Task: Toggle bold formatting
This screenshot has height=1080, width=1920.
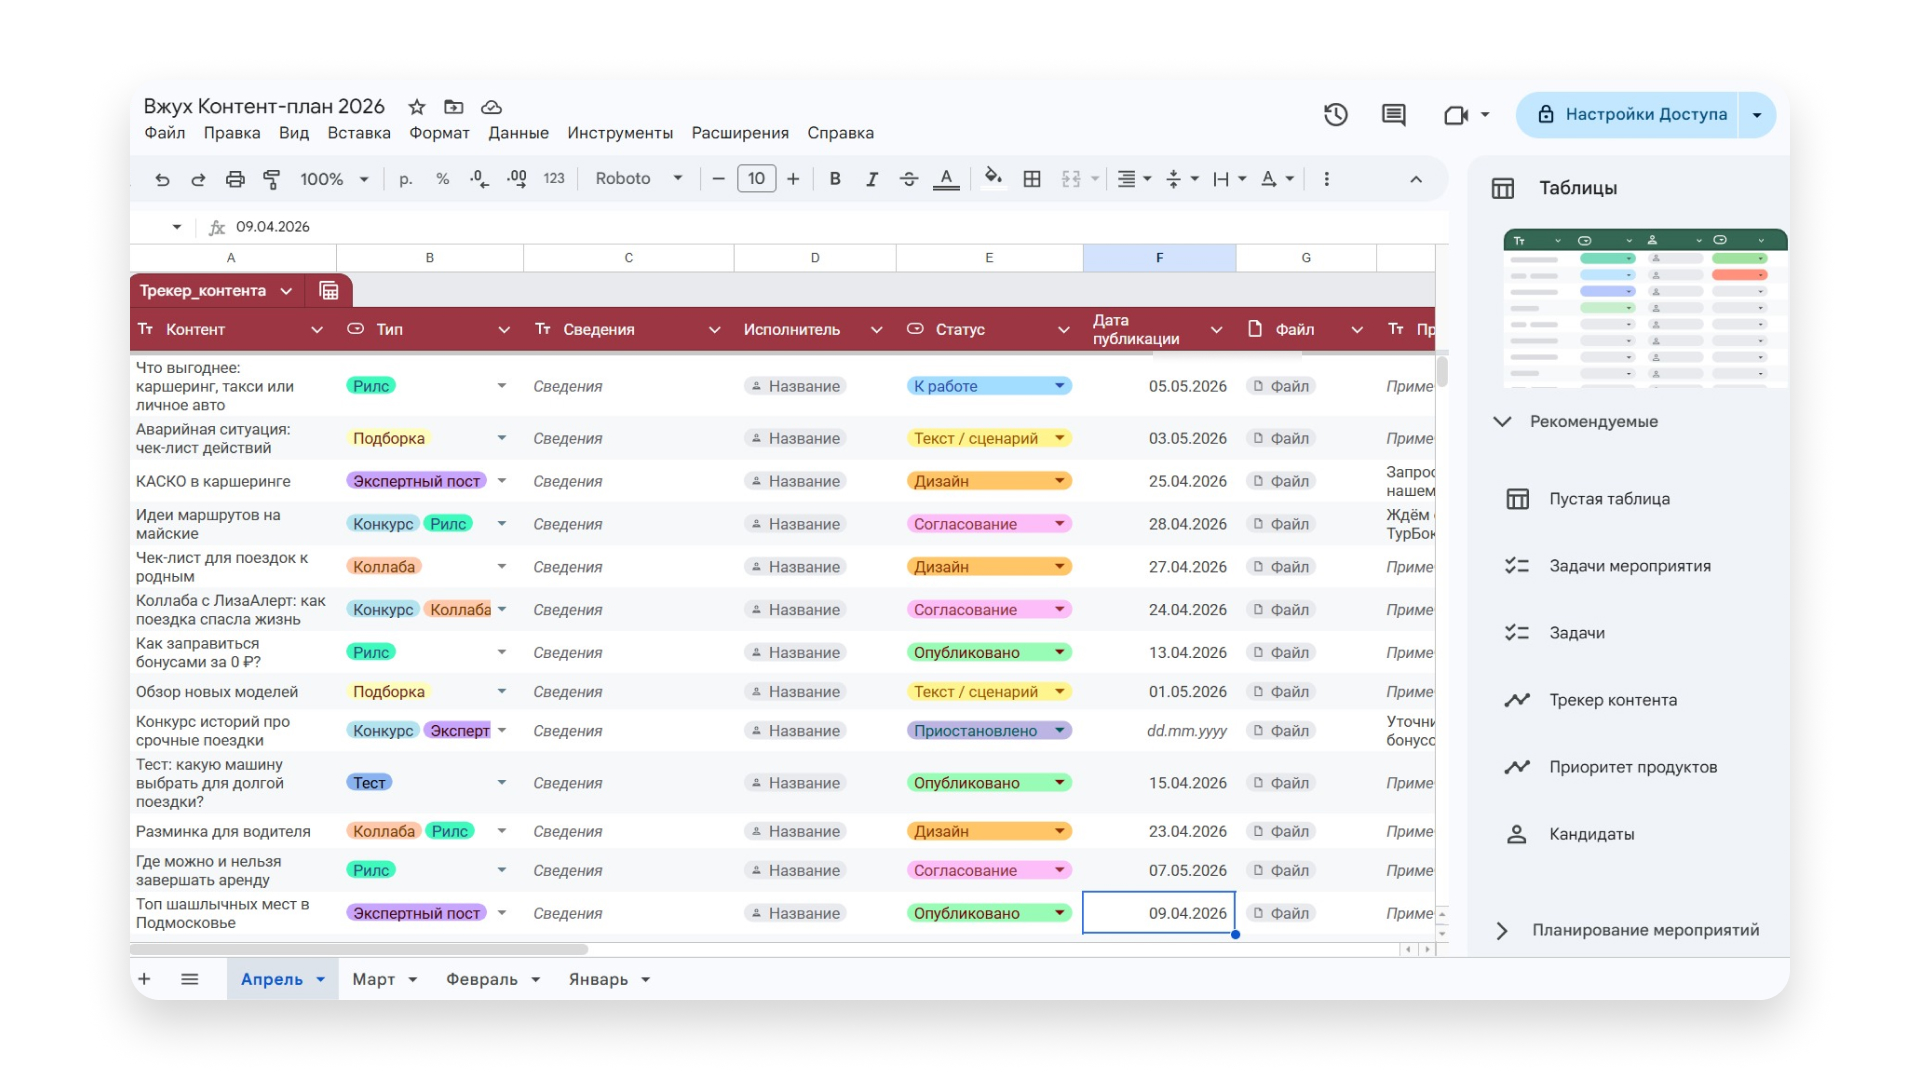Action: pos(835,179)
